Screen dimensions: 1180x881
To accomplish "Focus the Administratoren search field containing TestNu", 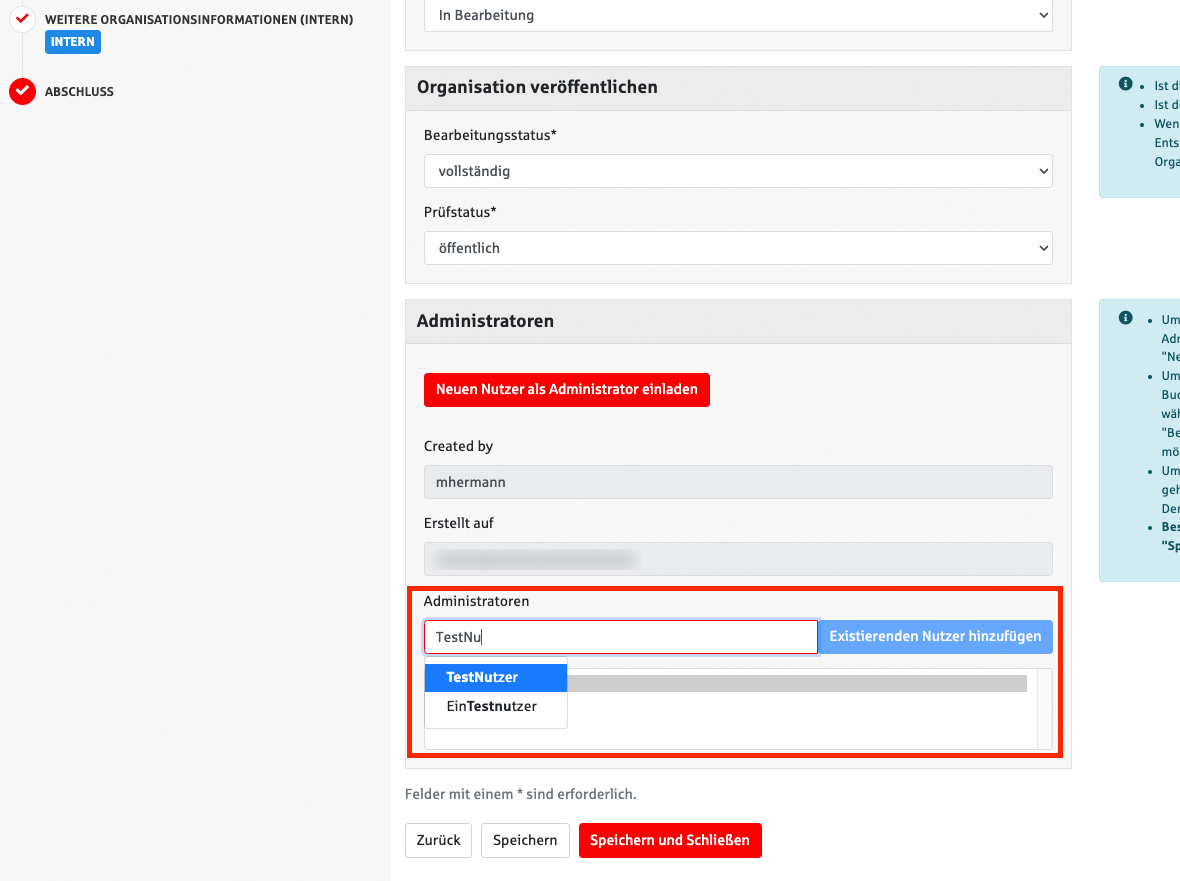I will [x=620, y=637].
